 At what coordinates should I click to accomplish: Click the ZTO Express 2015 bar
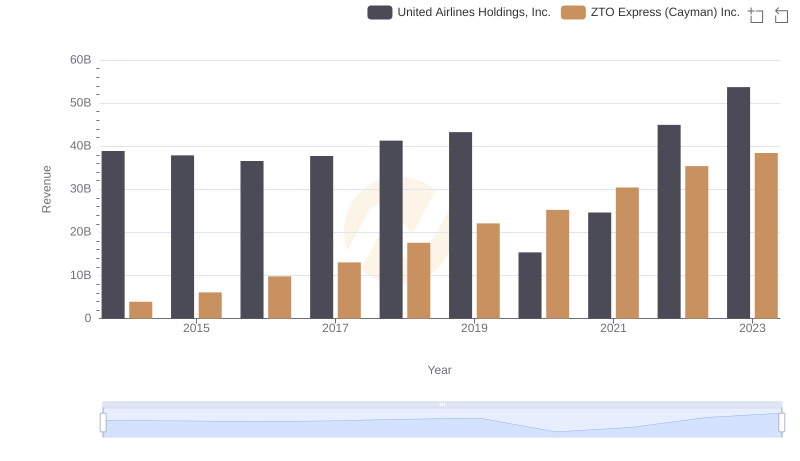click(210, 305)
